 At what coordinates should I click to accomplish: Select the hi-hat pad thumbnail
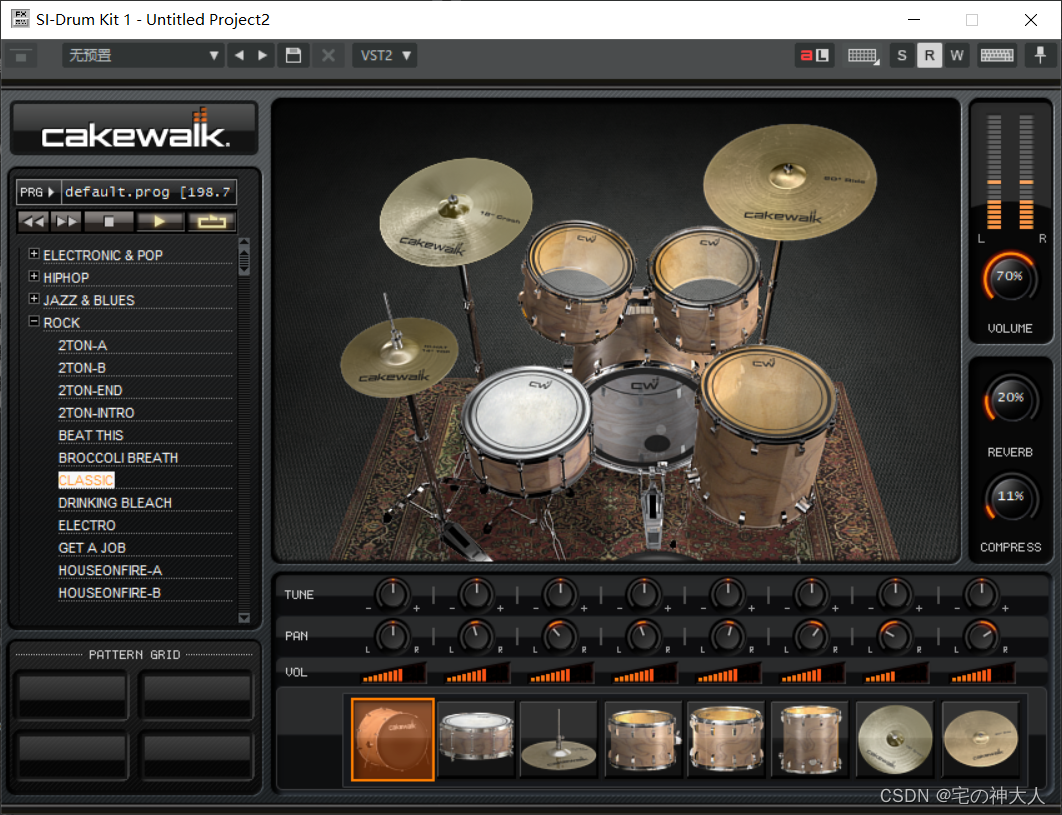click(559, 739)
